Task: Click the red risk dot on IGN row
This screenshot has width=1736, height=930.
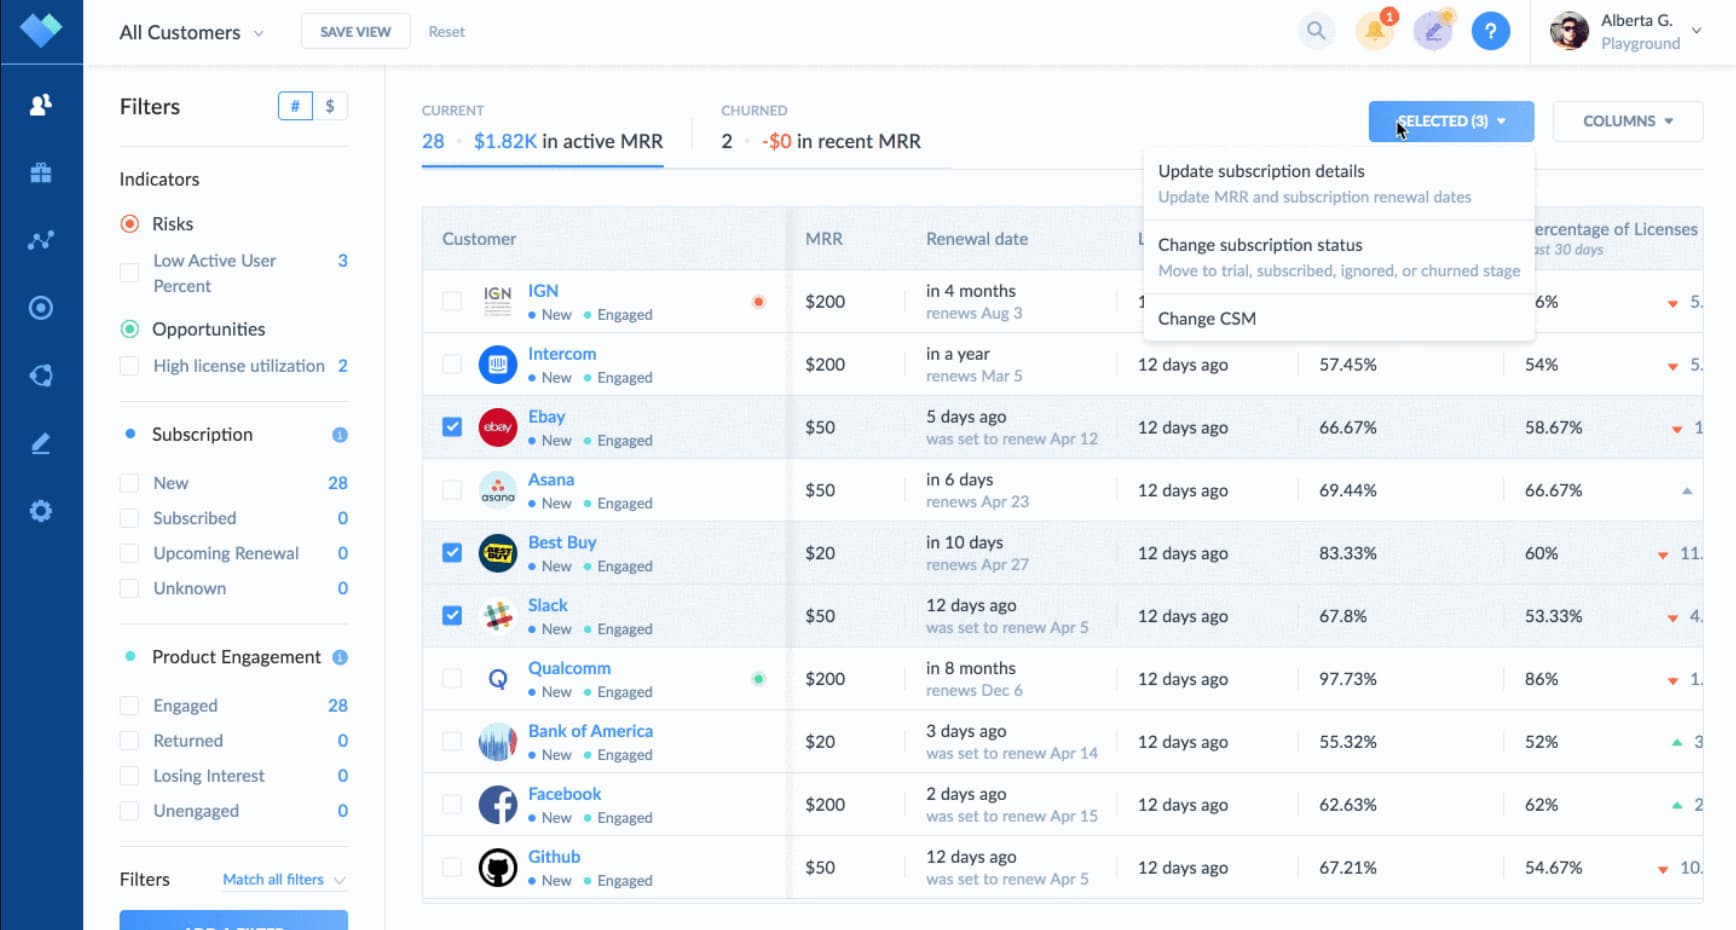Action: point(759,301)
